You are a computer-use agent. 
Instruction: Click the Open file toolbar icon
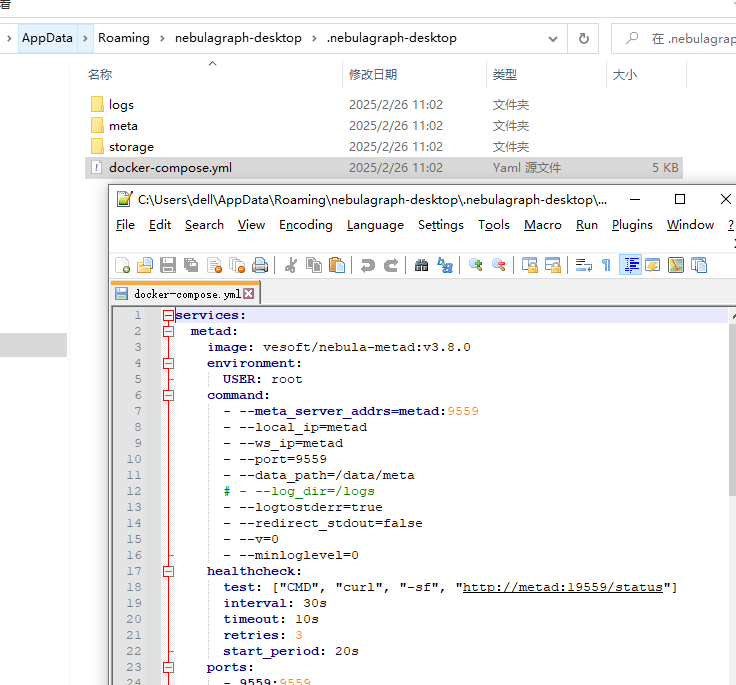tap(145, 265)
